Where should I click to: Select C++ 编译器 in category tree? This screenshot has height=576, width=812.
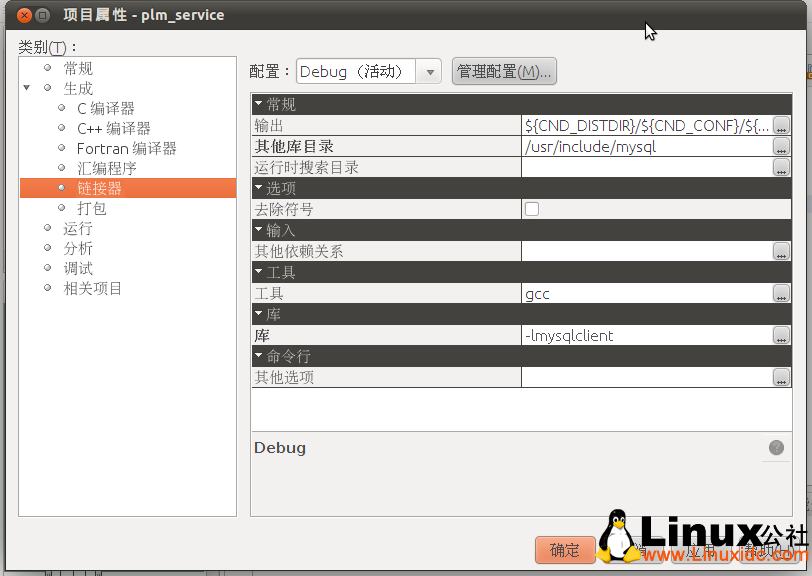[113, 128]
